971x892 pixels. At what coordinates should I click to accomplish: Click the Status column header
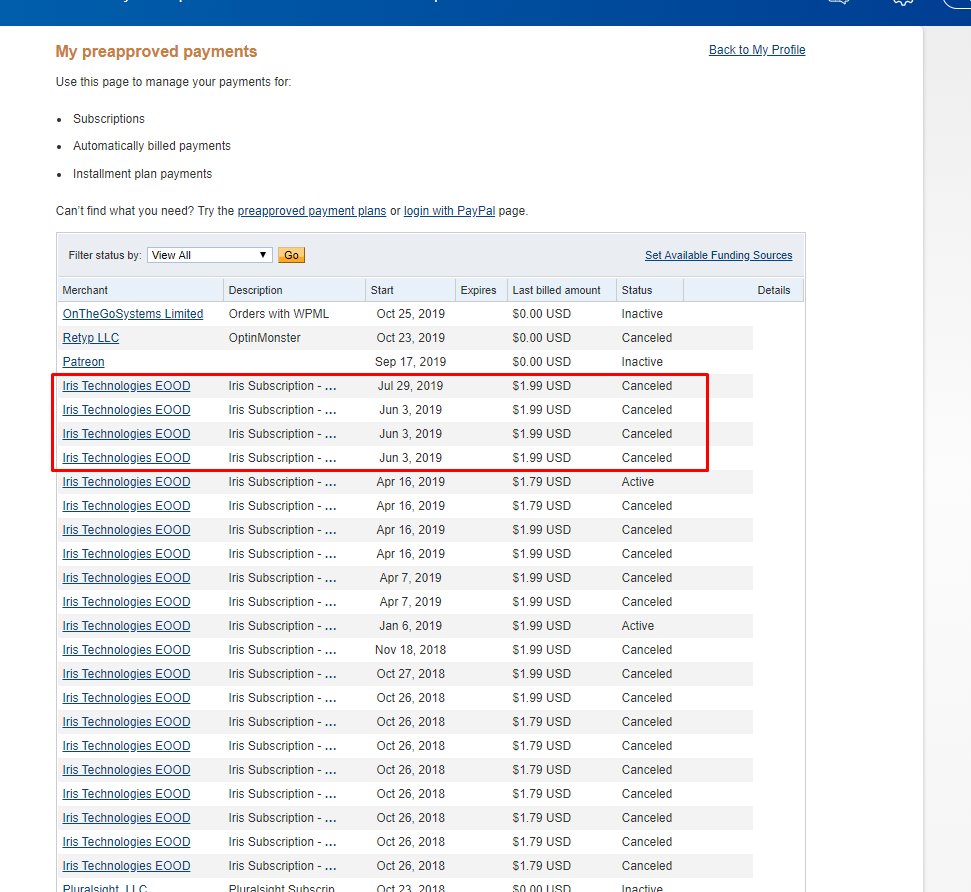pos(637,291)
